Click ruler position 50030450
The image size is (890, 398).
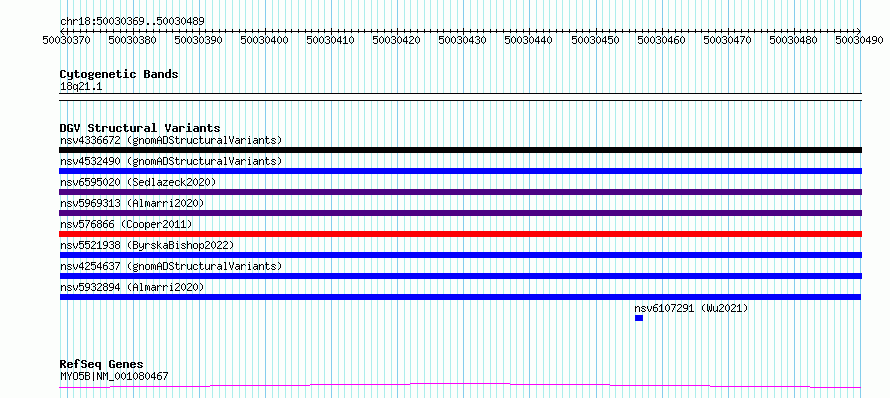[595, 40]
